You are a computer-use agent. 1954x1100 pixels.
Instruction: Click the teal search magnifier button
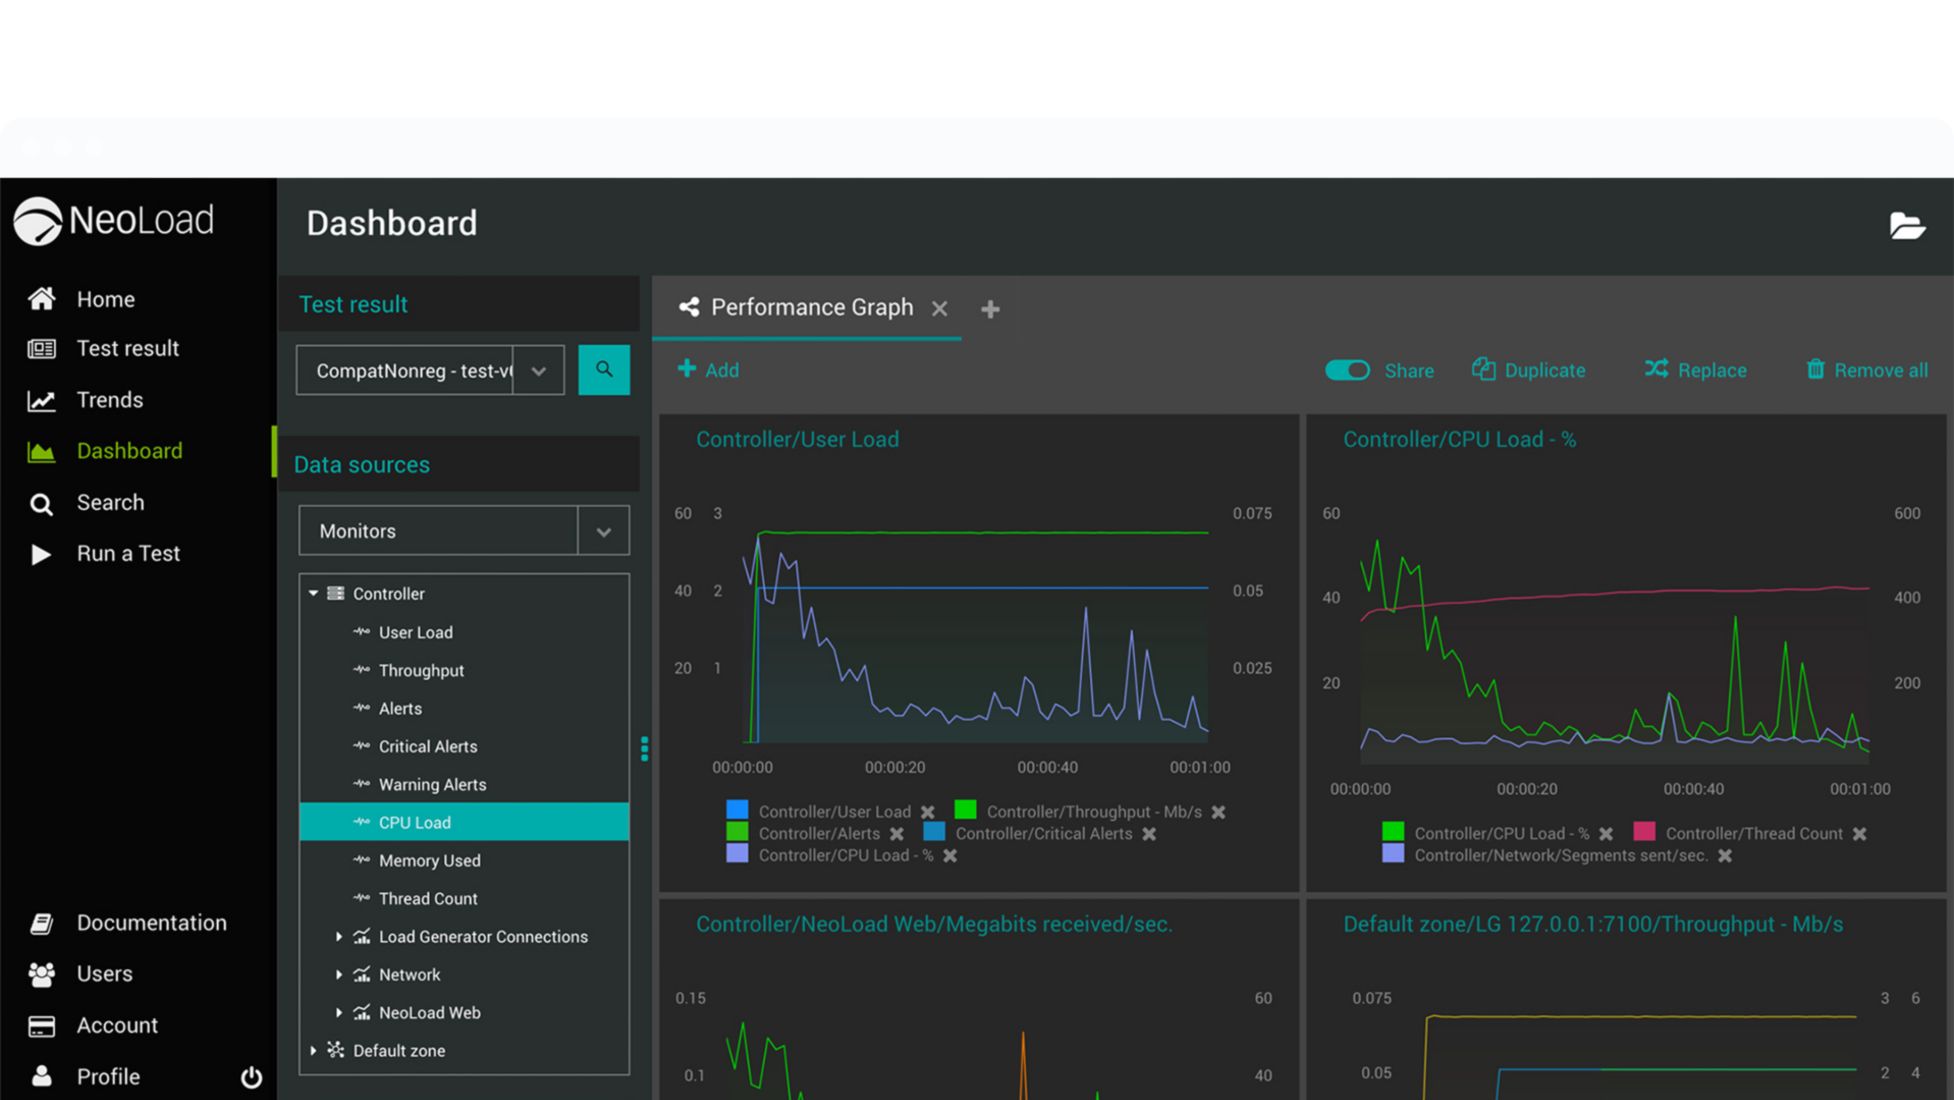click(x=604, y=370)
